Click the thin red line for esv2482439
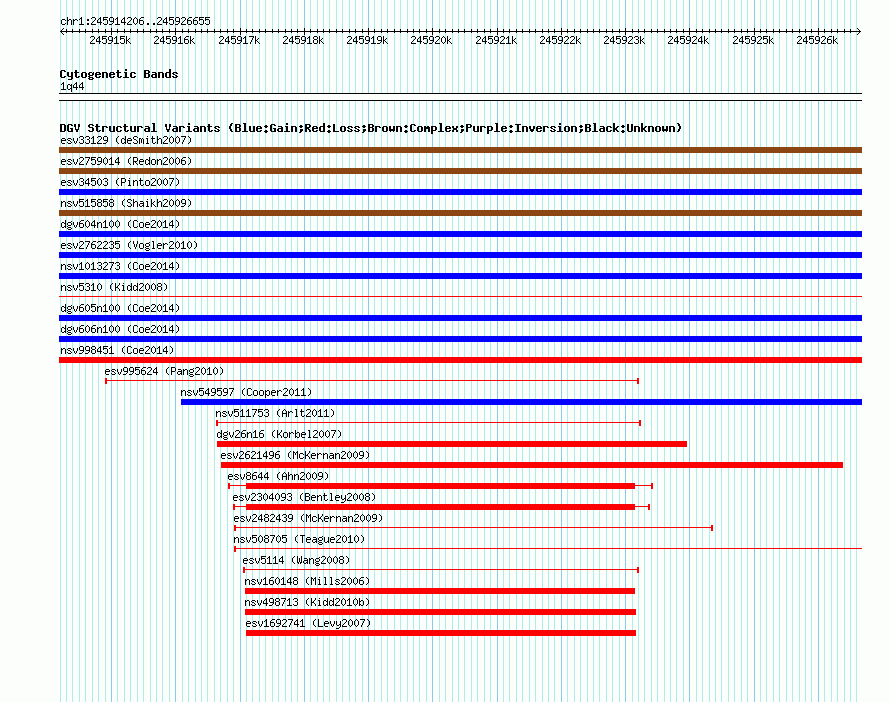This screenshot has width=890, height=702. coord(473,528)
